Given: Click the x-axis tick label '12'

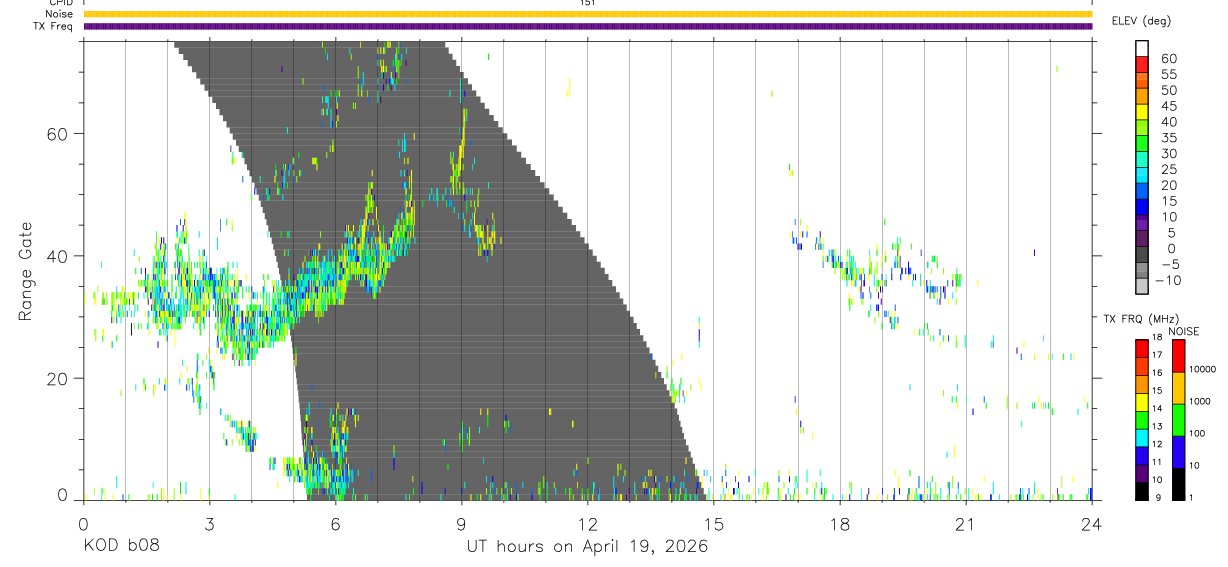Looking at the screenshot, I should pyautogui.click(x=588, y=523).
